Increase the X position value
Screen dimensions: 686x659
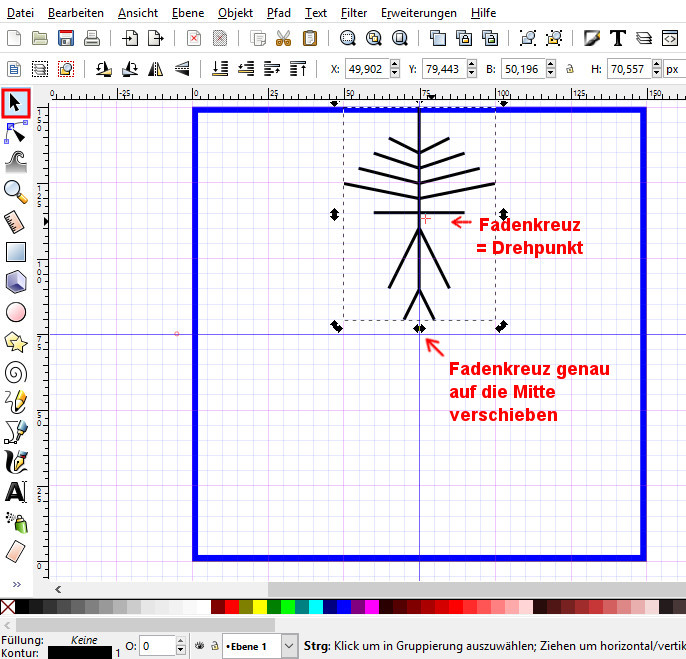tap(395, 64)
